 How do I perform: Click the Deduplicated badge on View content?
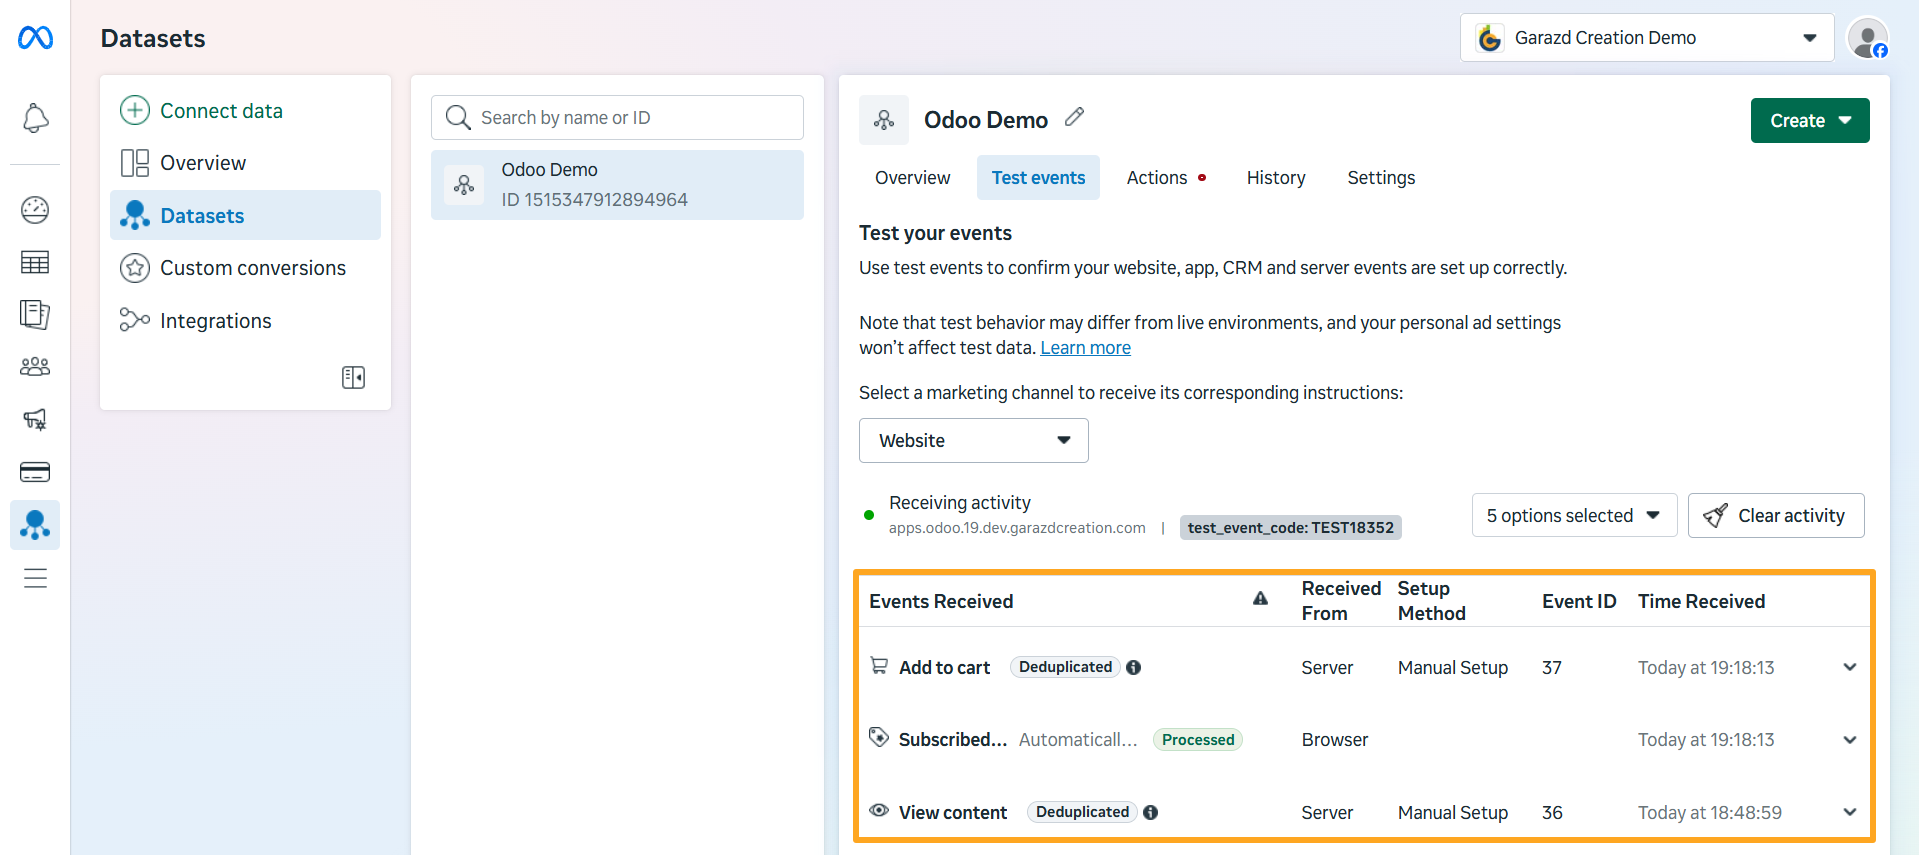pyautogui.click(x=1082, y=812)
